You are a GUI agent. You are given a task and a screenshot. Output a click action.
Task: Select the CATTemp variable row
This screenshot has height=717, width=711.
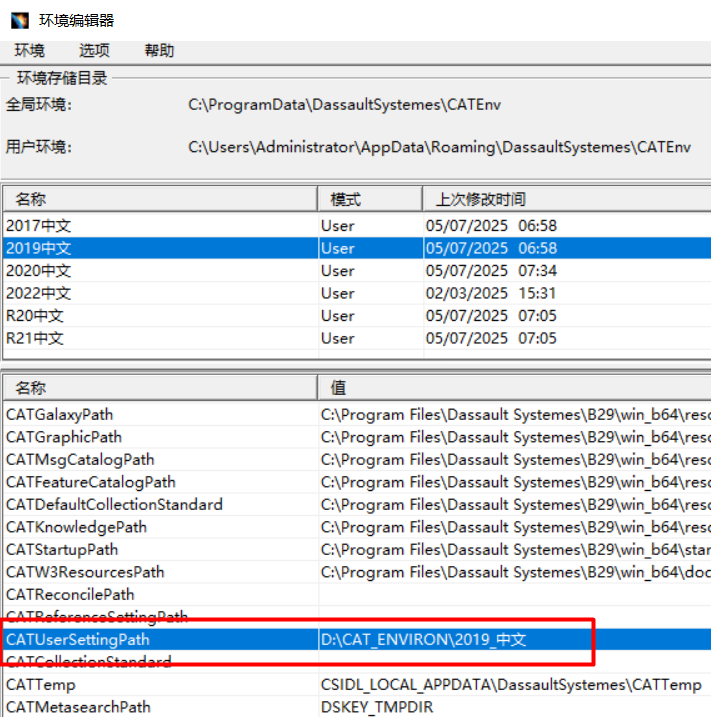click(x=40, y=685)
